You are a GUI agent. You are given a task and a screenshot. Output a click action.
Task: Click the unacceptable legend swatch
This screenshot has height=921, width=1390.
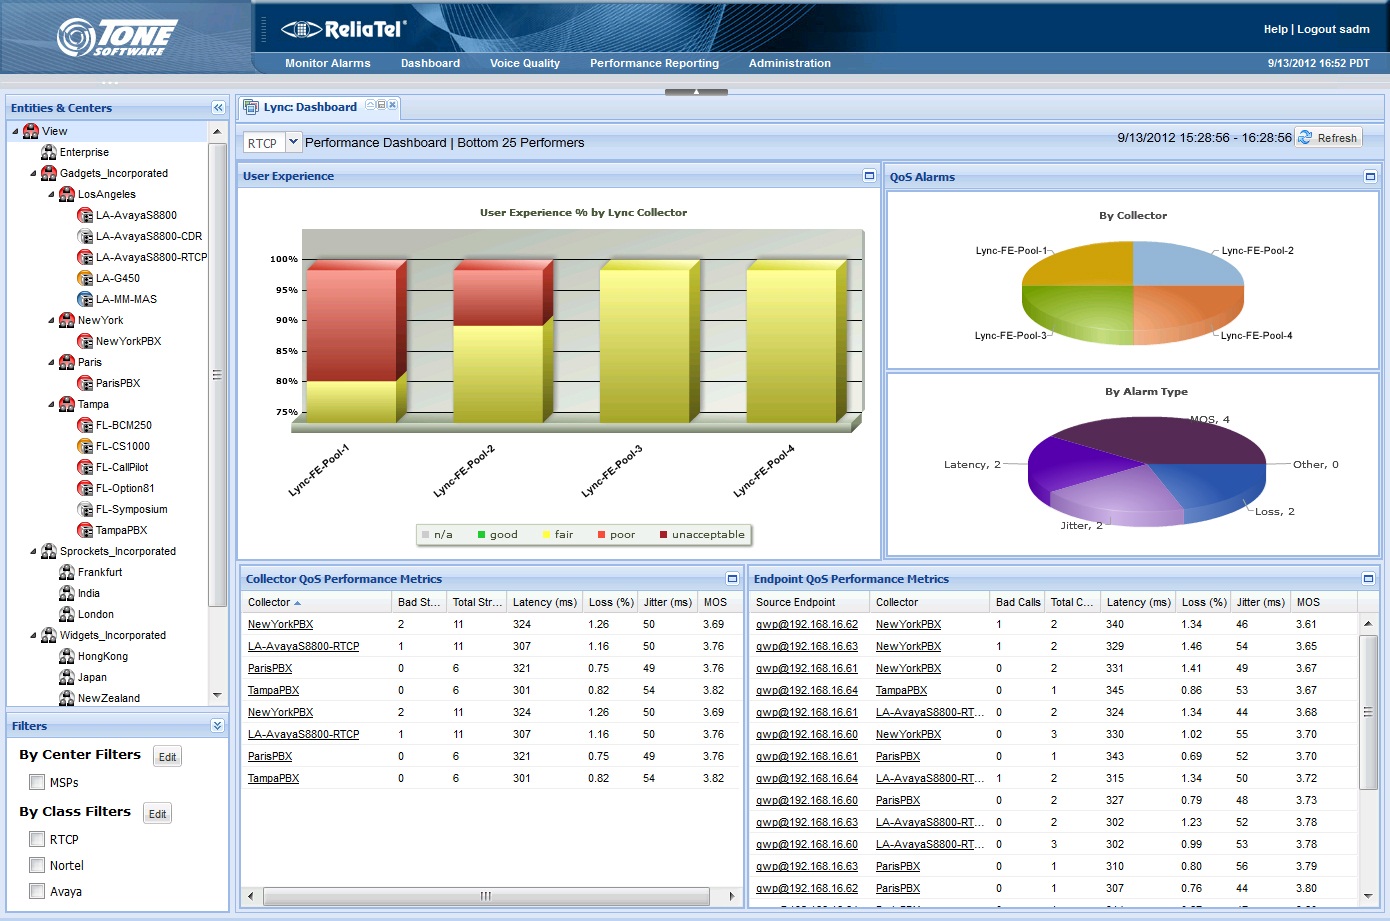(663, 535)
